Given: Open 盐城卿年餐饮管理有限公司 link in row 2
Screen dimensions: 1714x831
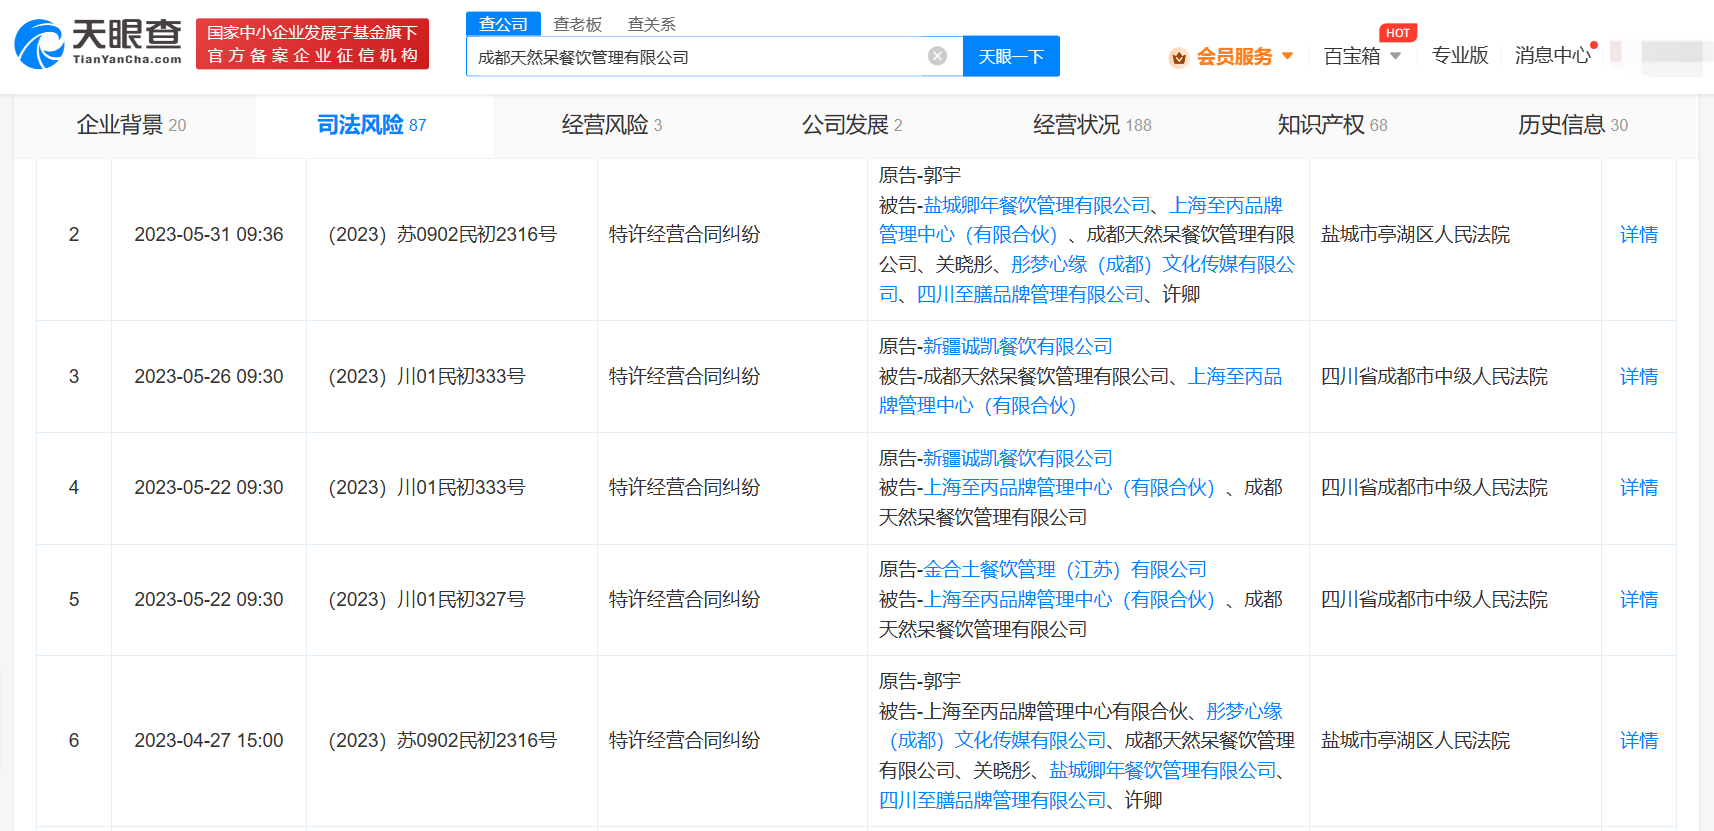Looking at the screenshot, I should click(x=1037, y=206).
